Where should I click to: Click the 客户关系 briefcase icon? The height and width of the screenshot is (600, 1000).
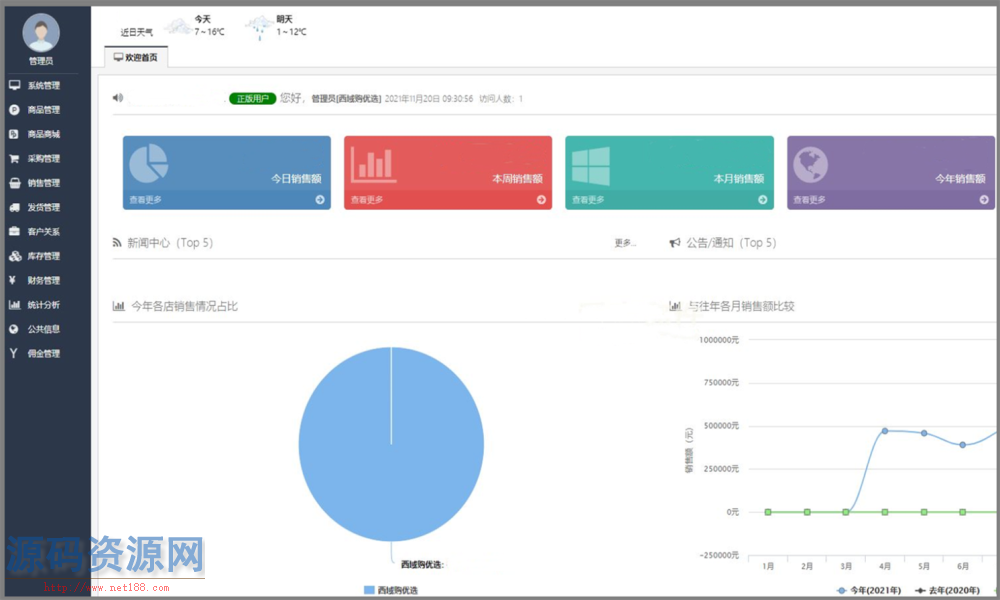point(14,231)
